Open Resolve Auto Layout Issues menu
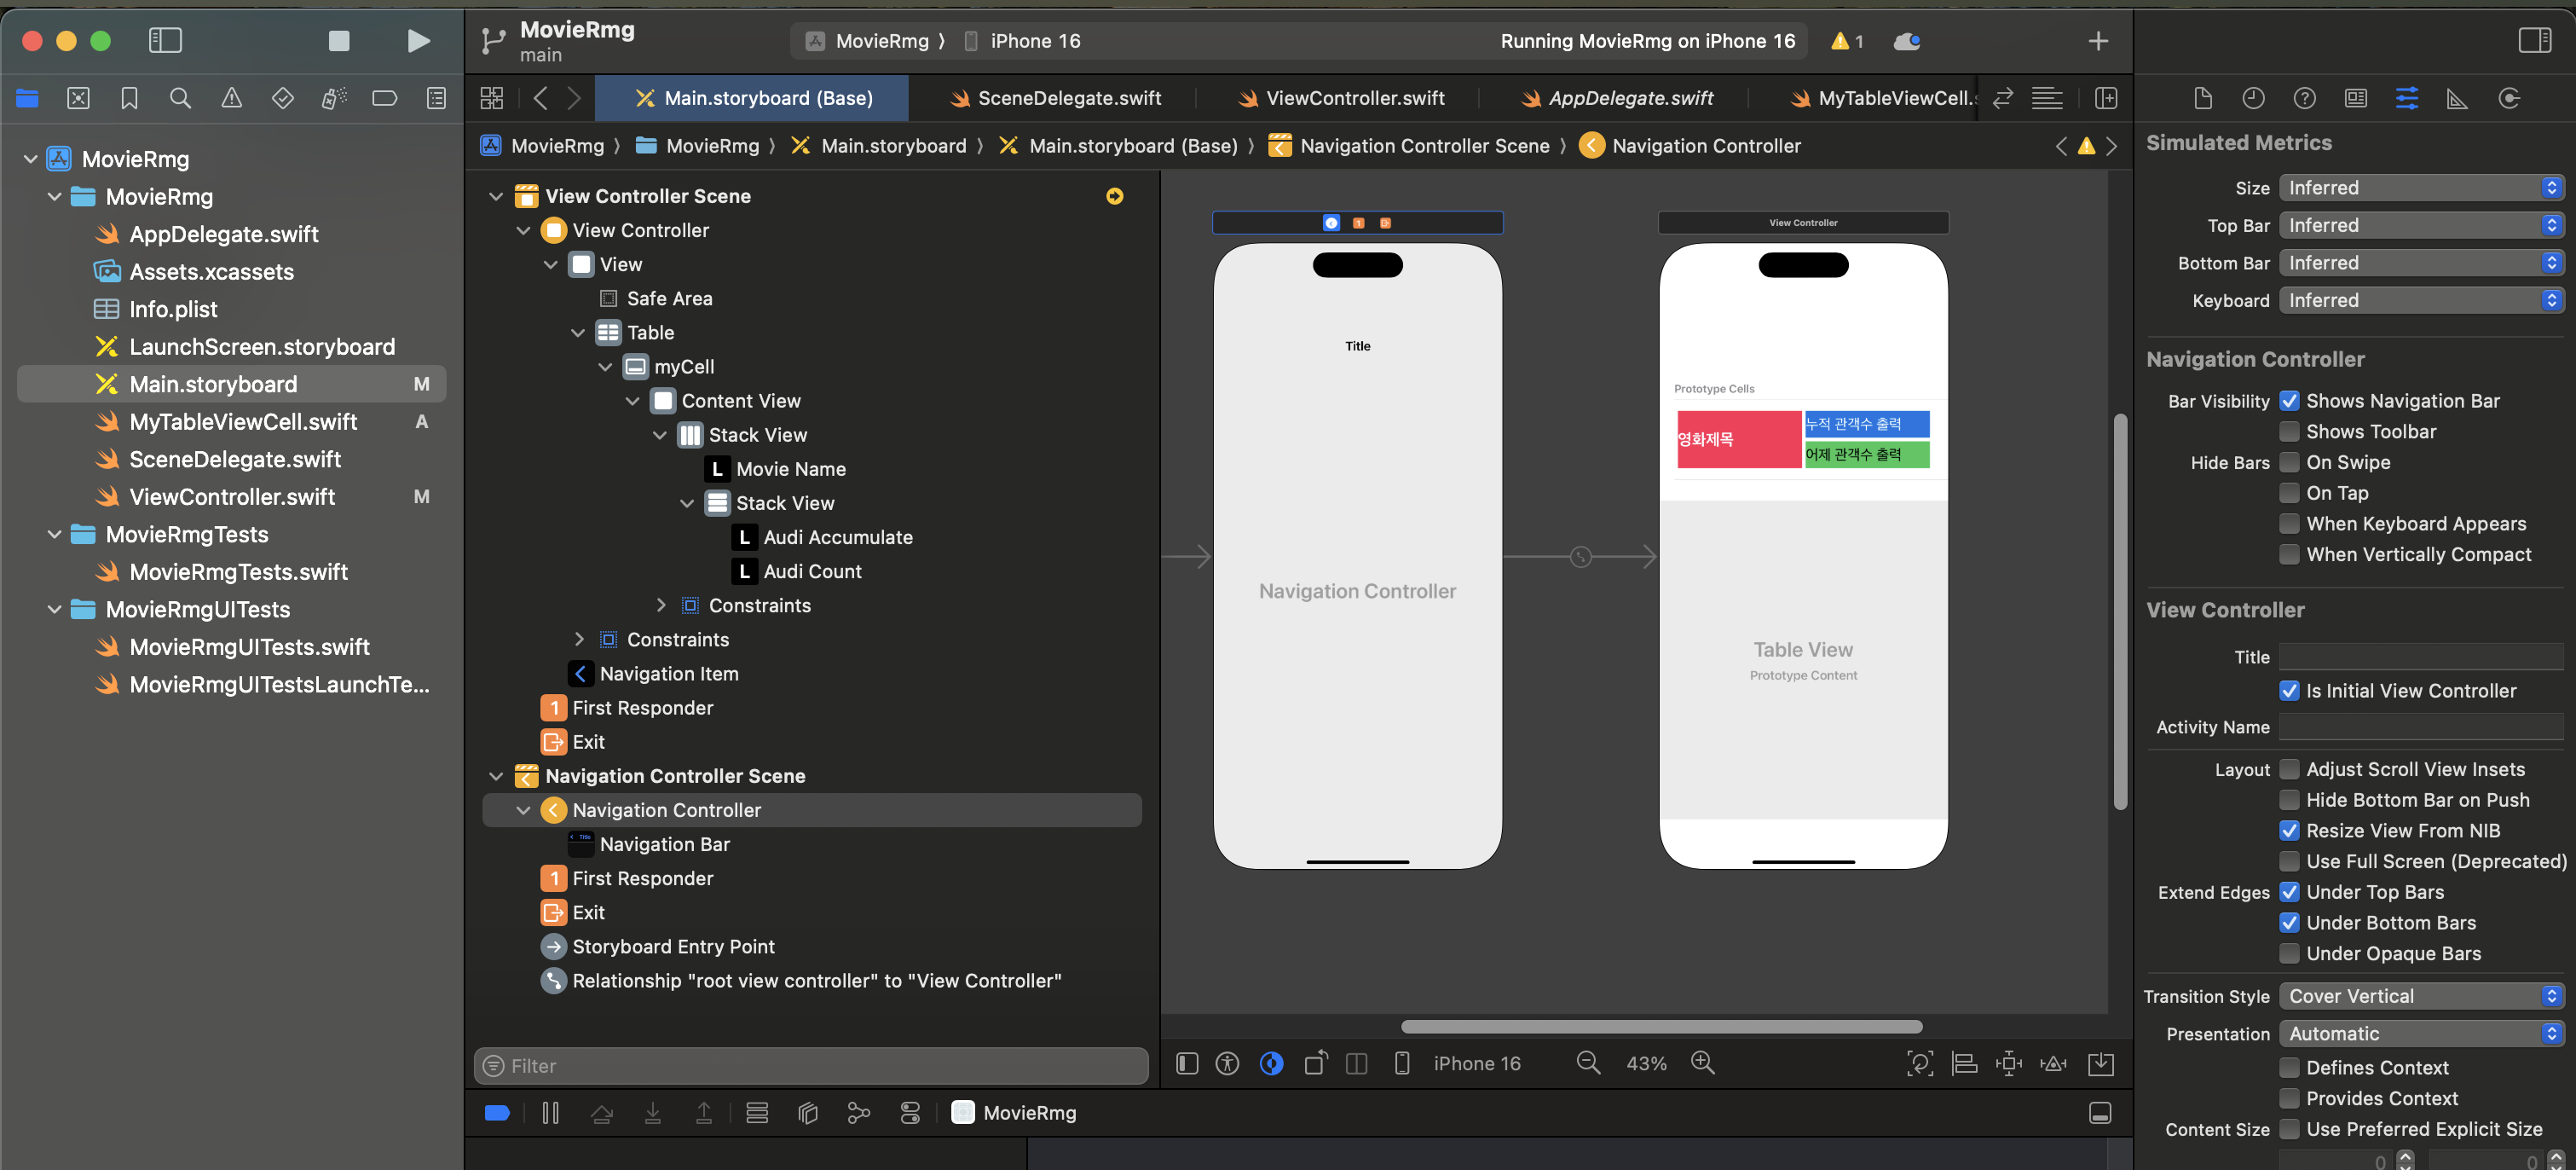Viewport: 2576px width, 1170px height. [x=2054, y=1063]
